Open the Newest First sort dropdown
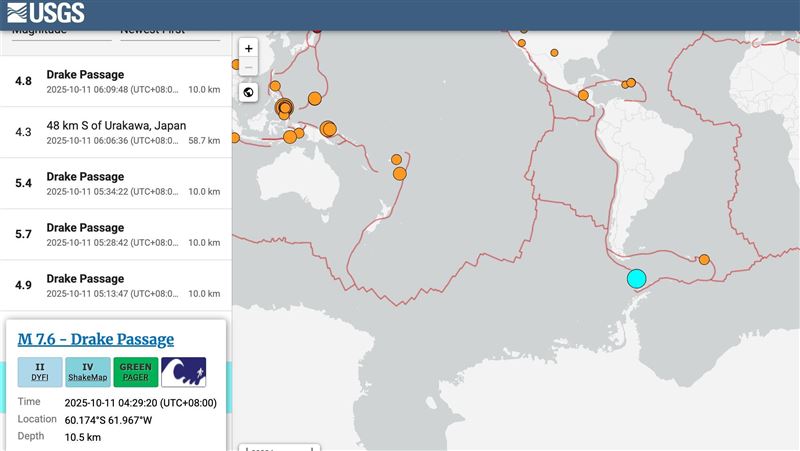 pos(170,33)
